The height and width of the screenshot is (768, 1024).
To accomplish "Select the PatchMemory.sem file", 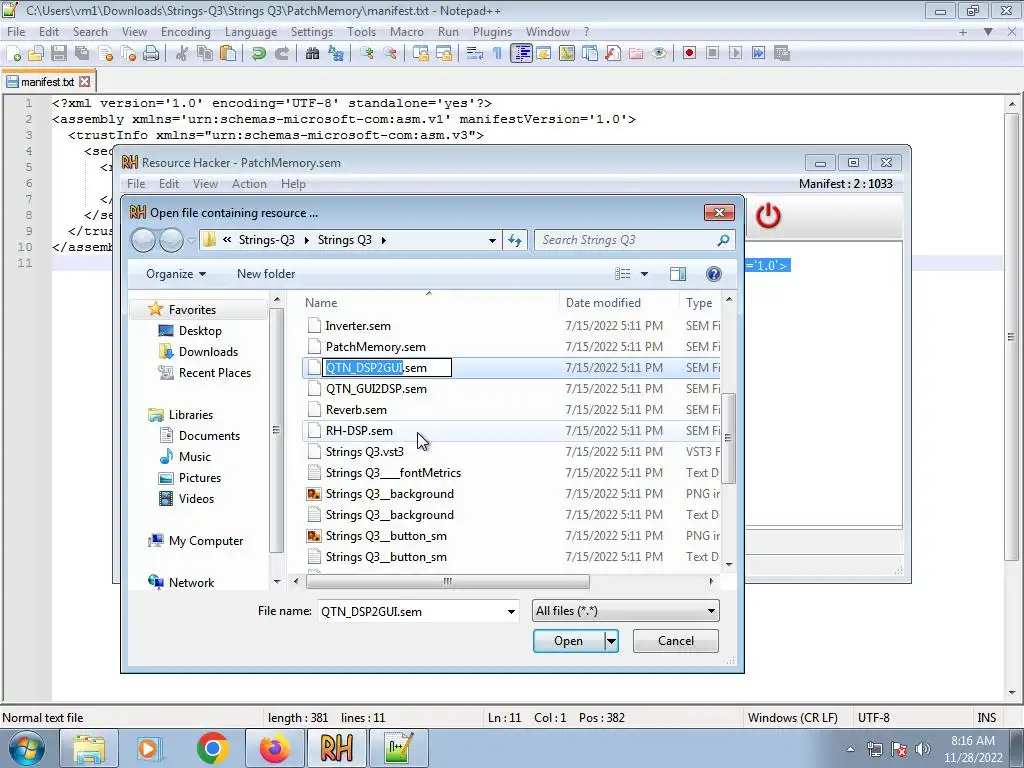I will (x=376, y=347).
